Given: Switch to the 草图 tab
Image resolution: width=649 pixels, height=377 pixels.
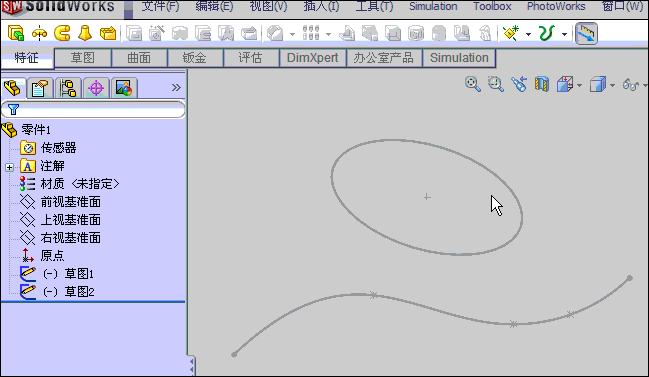Looking at the screenshot, I should pyautogui.click(x=83, y=58).
